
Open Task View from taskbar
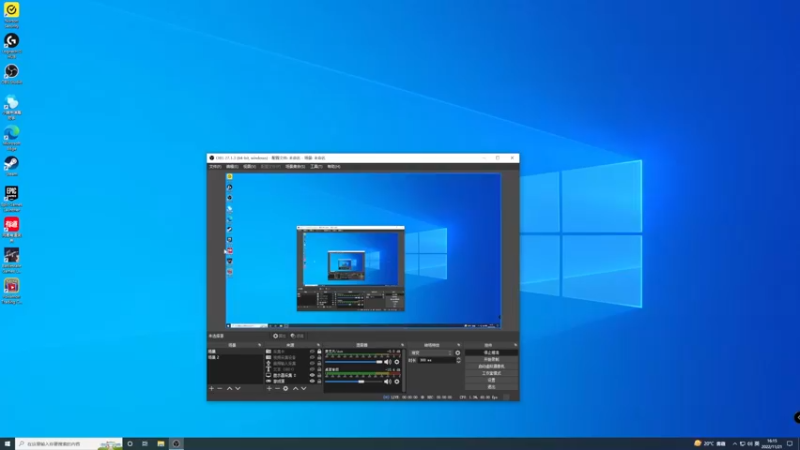[145, 444]
